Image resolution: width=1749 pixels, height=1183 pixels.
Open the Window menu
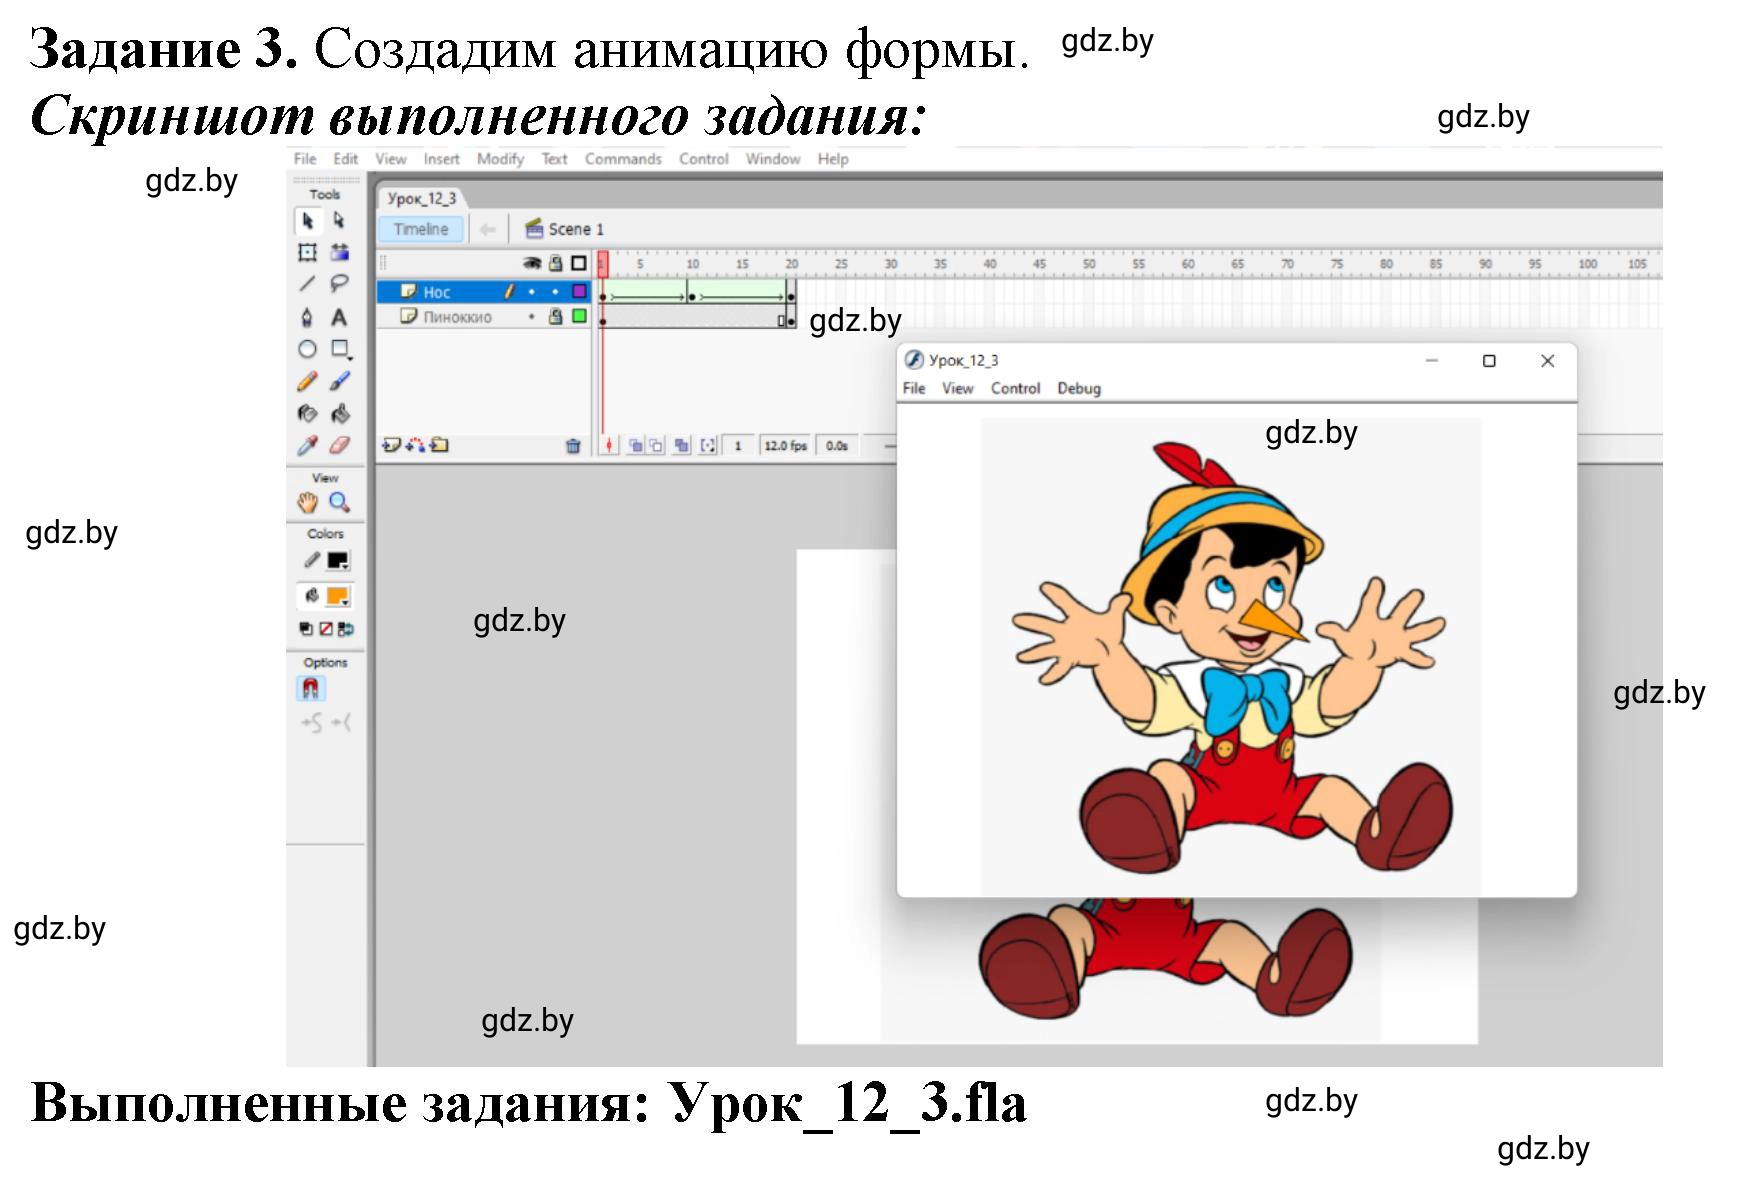[773, 159]
